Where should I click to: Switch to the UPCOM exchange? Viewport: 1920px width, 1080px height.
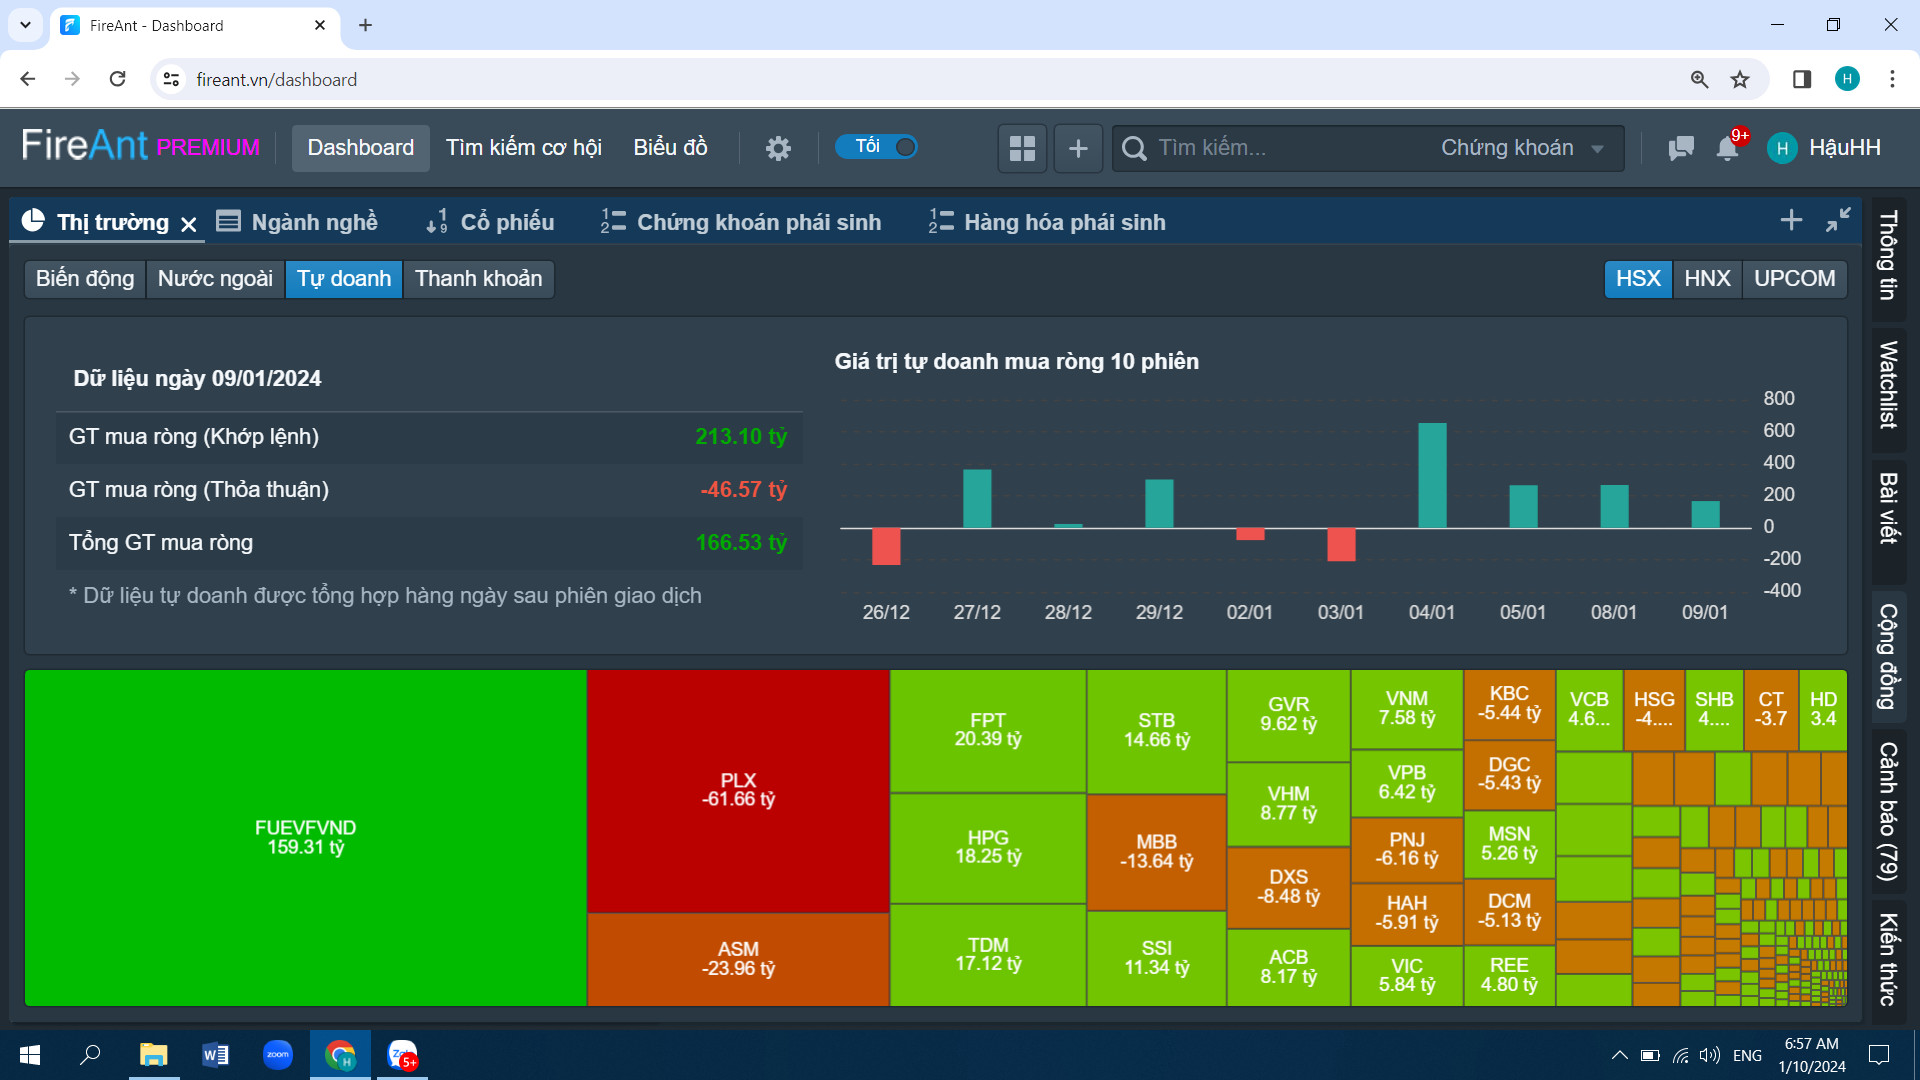(x=1794, y=278)
